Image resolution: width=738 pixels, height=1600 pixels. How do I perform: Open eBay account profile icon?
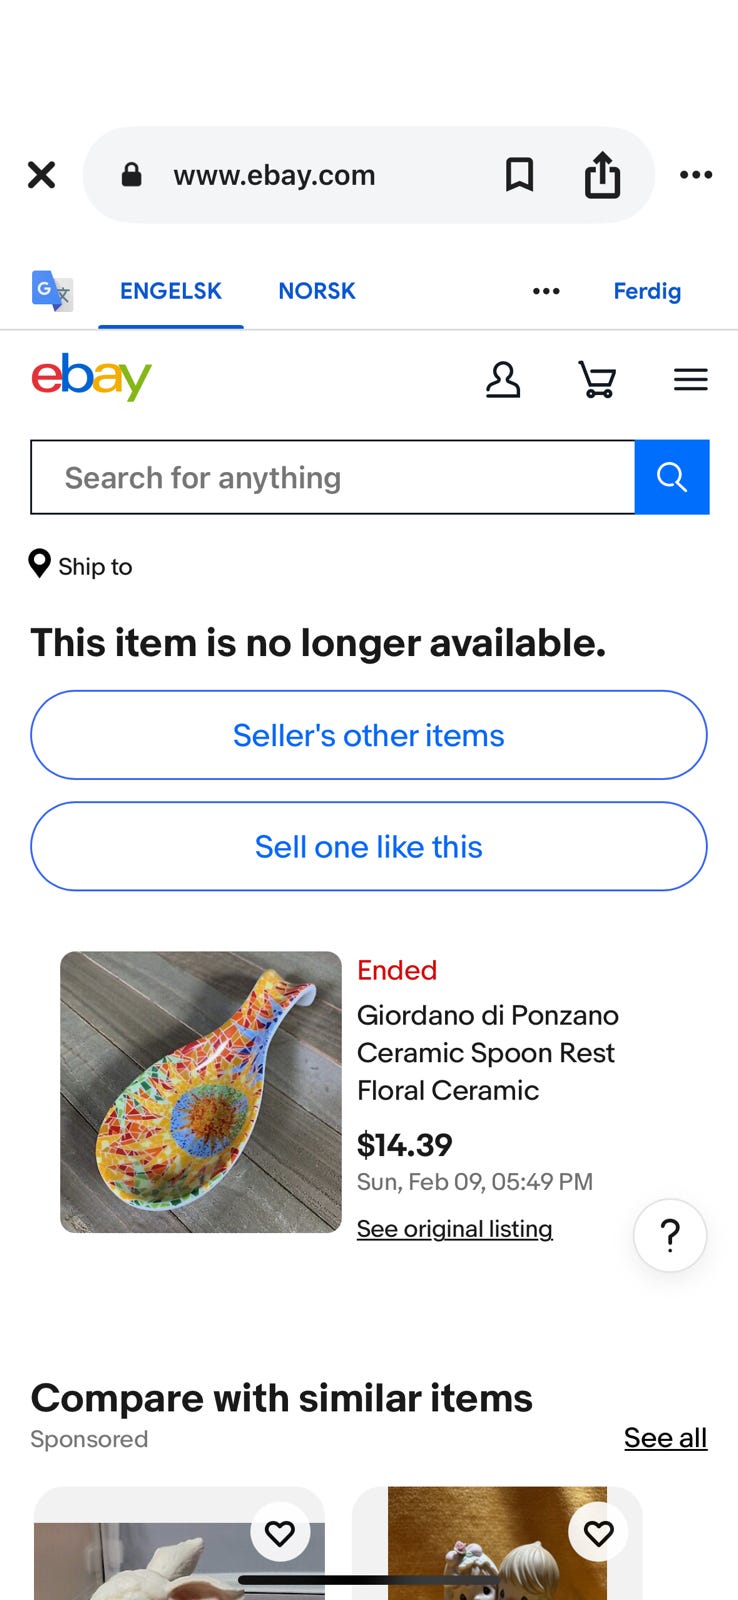(503, 380)
